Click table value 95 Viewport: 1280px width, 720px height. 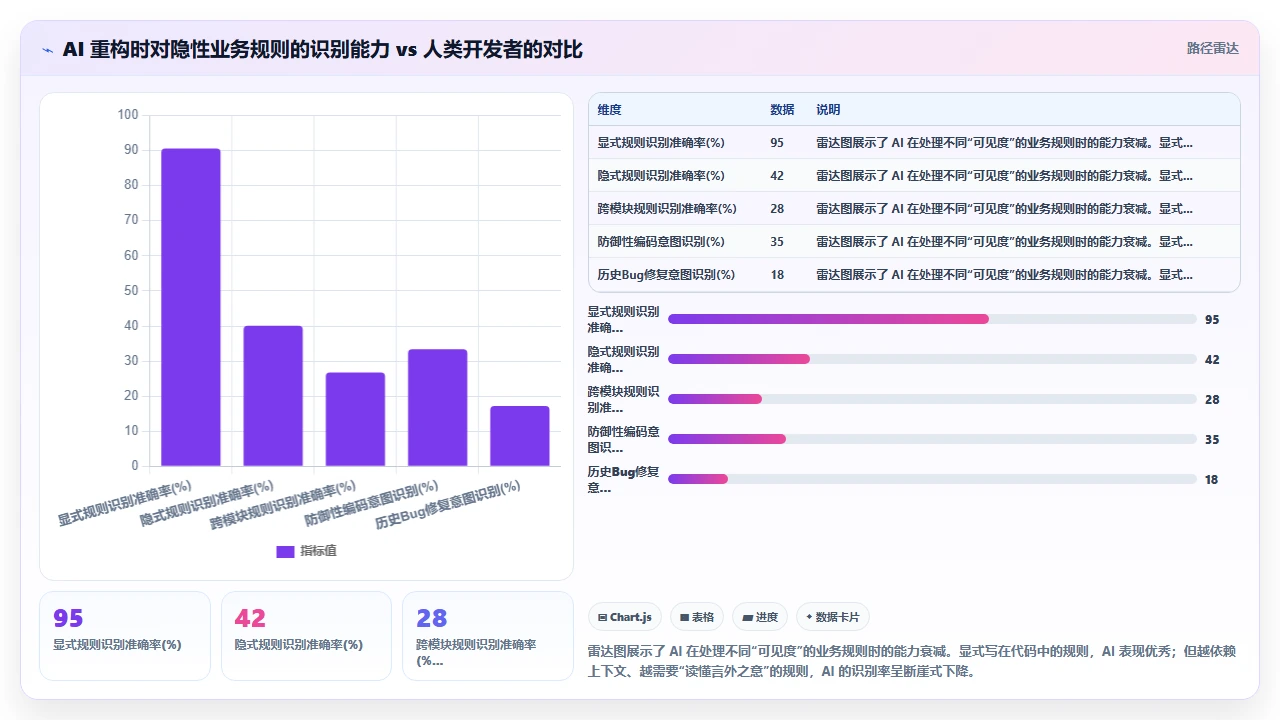777,143
